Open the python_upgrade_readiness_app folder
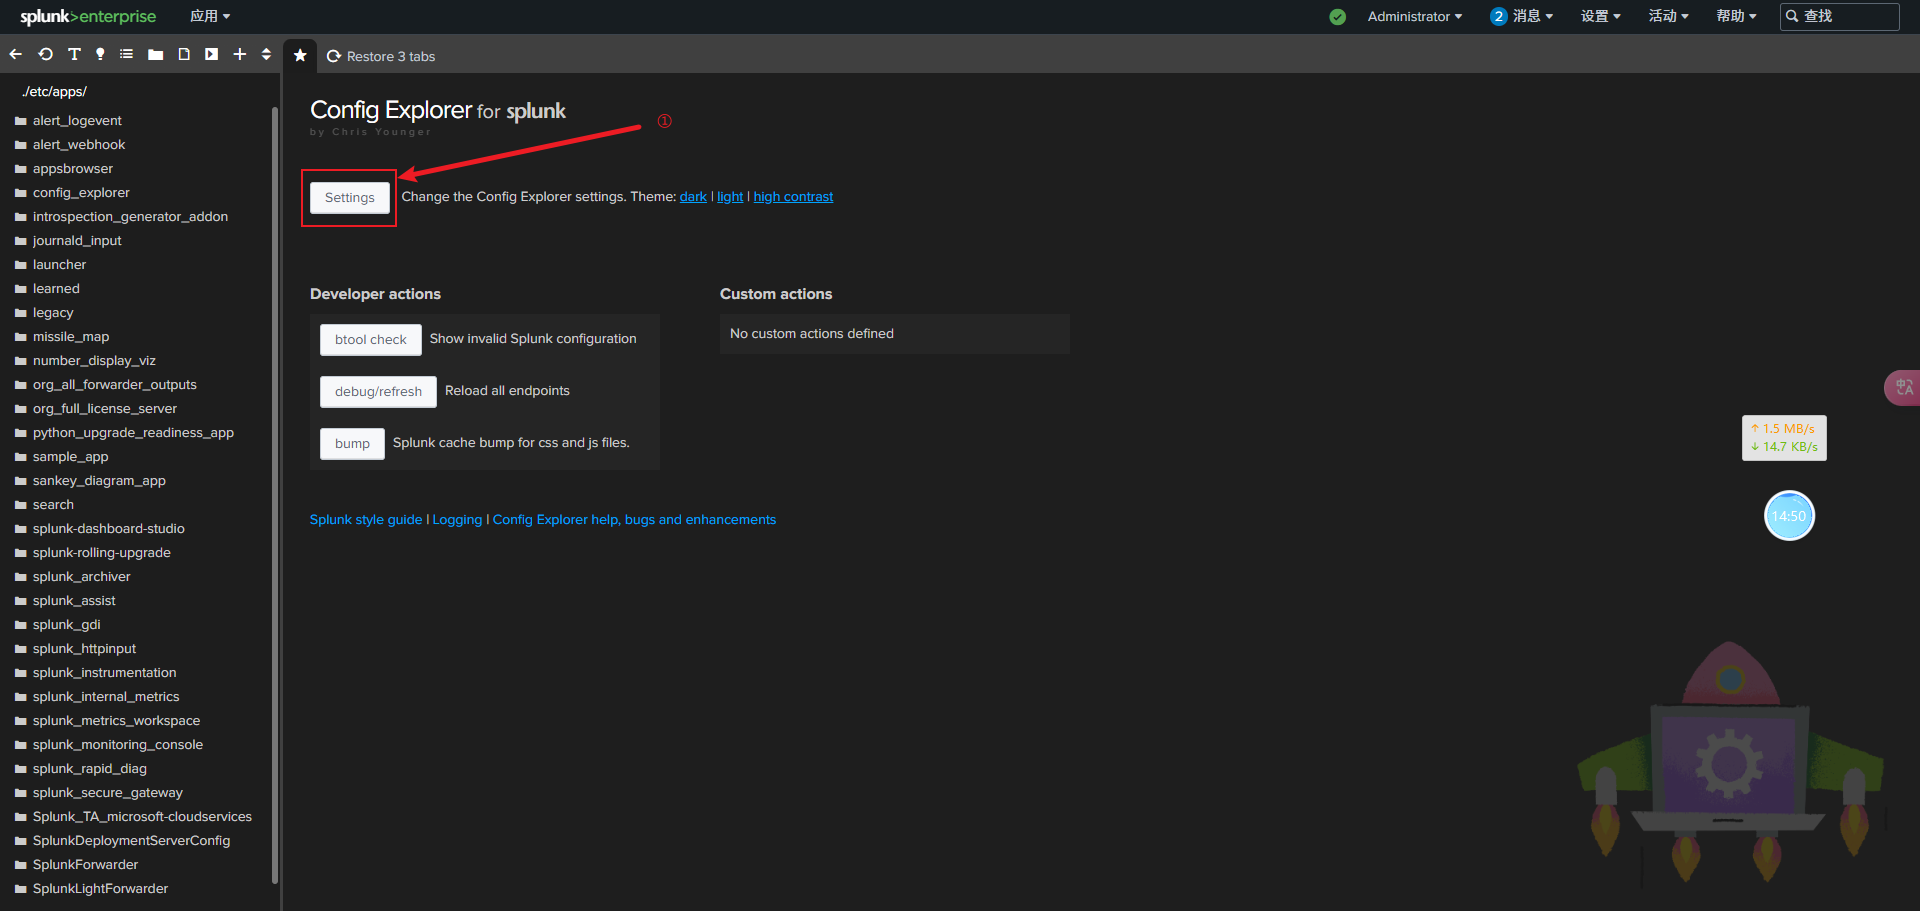The height and width of the screenshot is (911, 1920). click(x=133, y=433)
